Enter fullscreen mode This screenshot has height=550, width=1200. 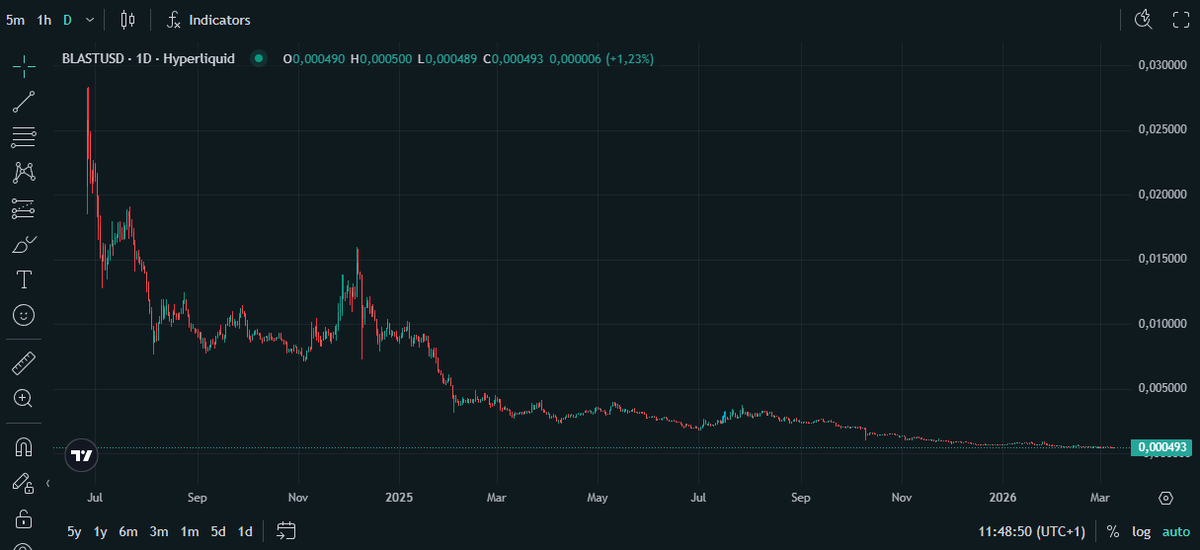pos(1179,19)
